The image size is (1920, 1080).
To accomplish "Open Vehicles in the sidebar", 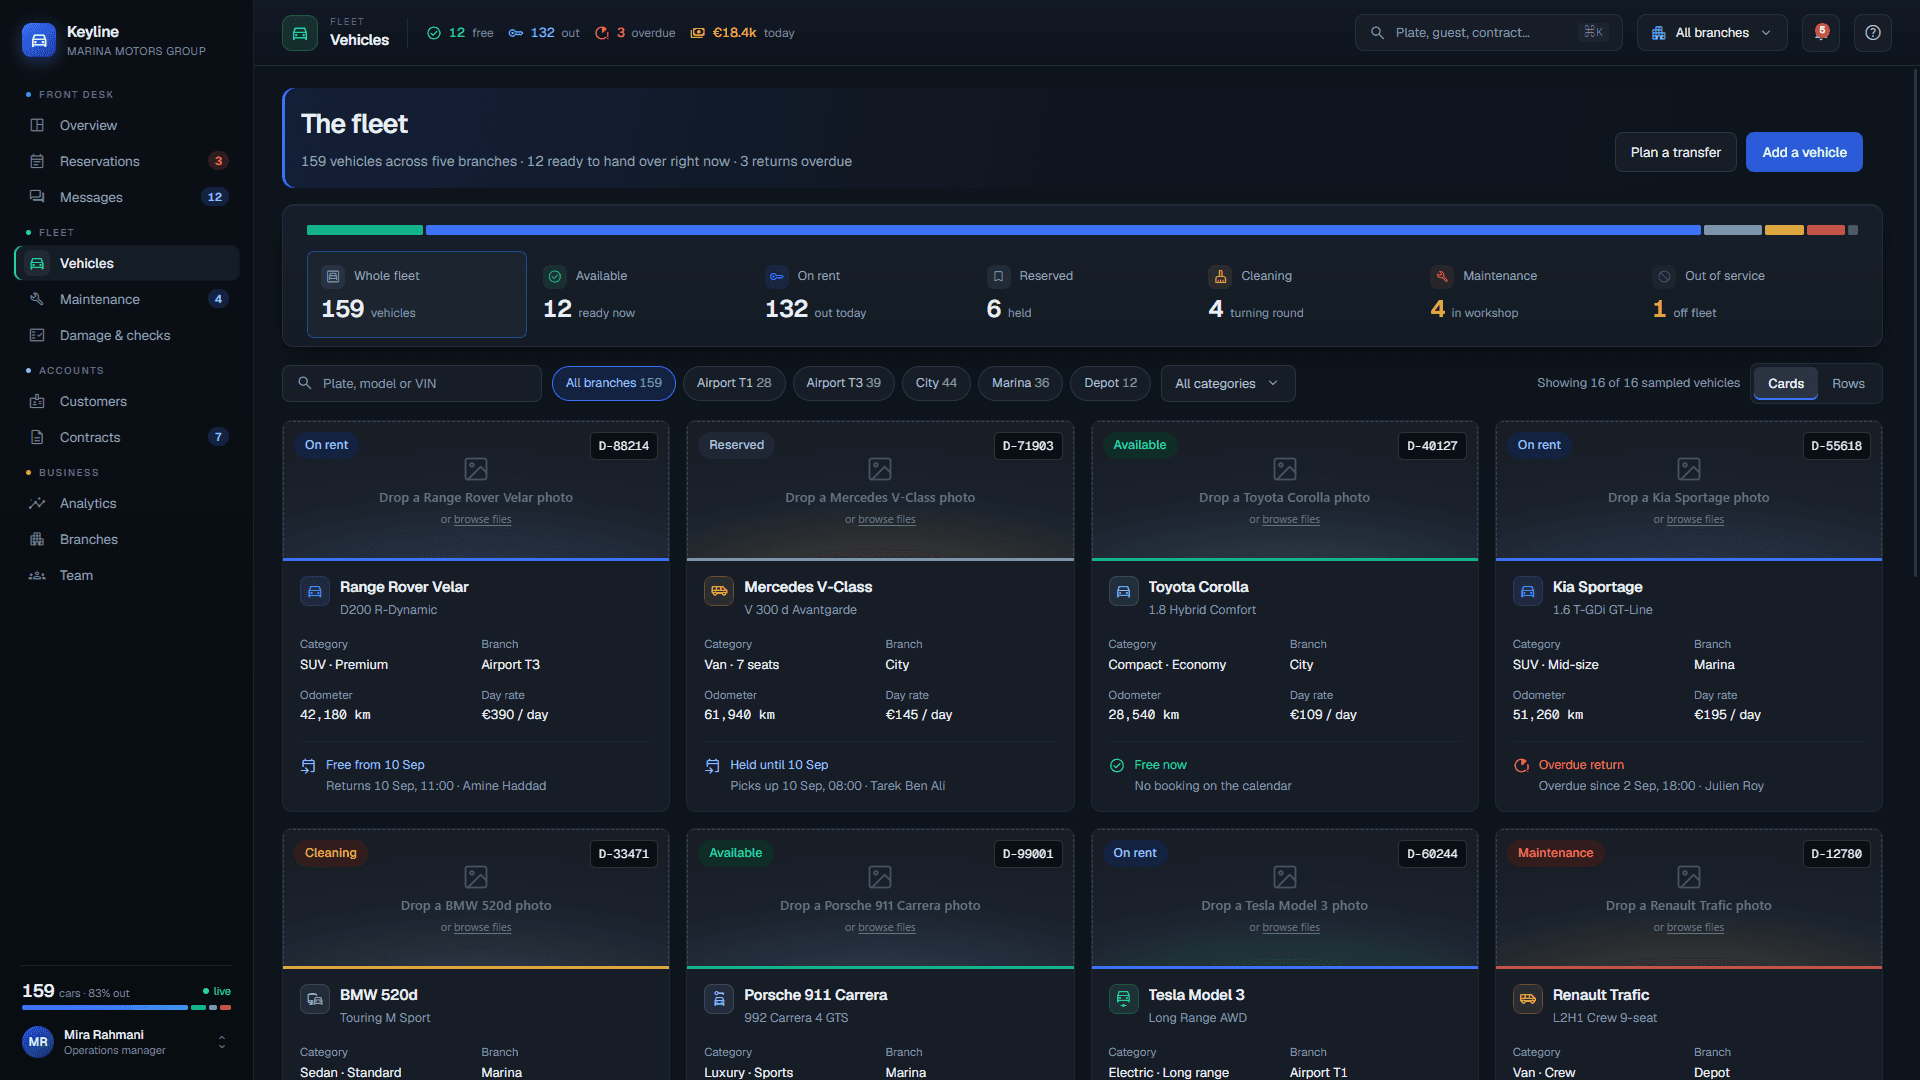I will pyautogui.click(x=127, y=263).
